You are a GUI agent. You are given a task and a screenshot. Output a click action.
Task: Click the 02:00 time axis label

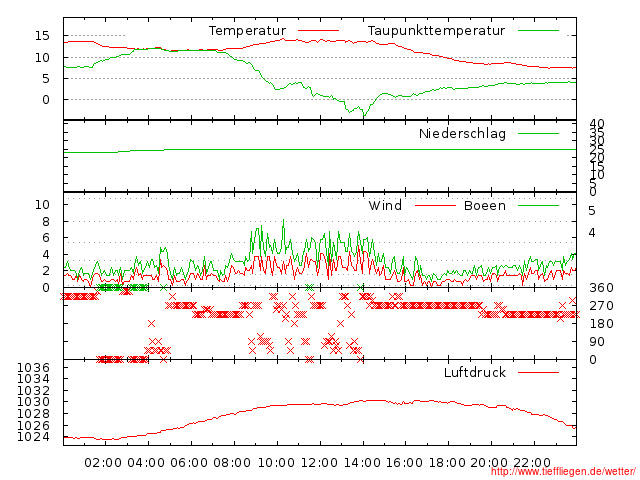point(103,463)
